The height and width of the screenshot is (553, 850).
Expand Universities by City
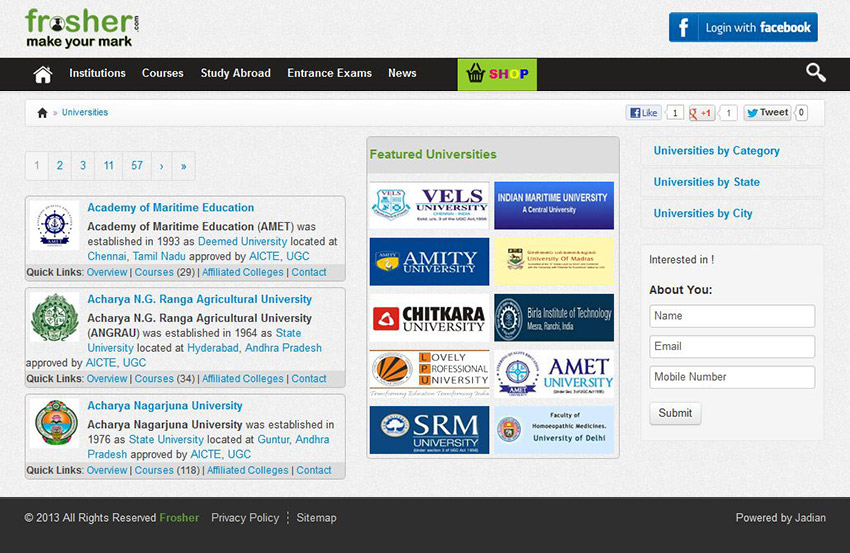pos(703,214)
